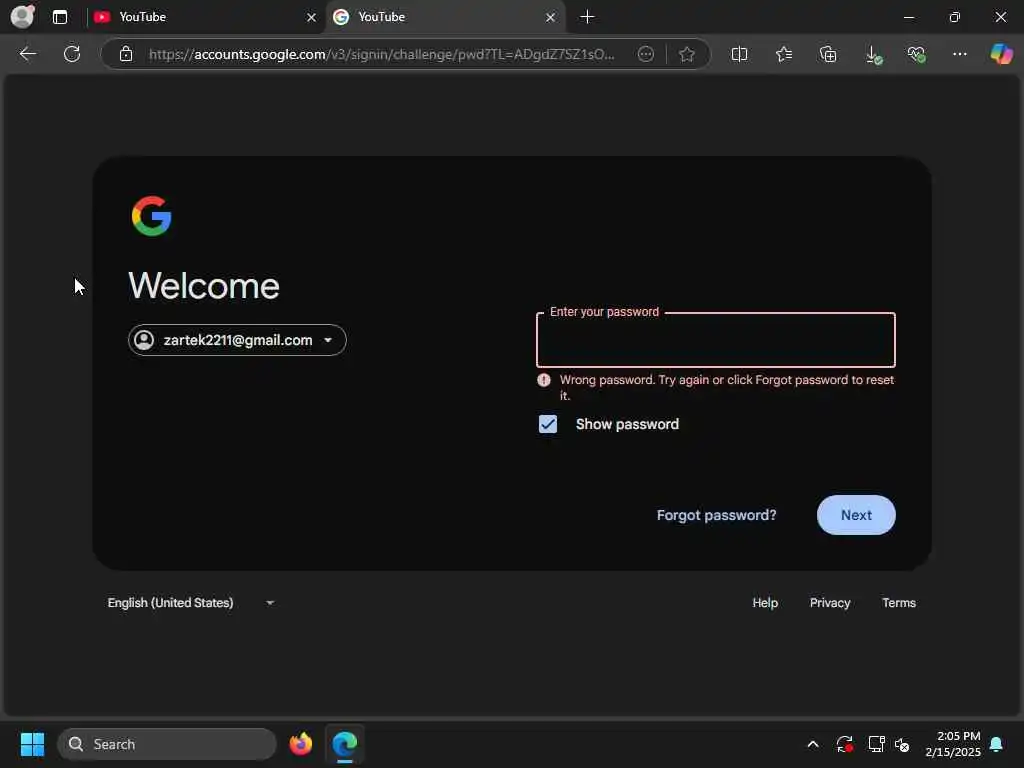Image resolution: width=1024 pixels, height=768 pixels.
Task: Open the clock showing 2:05 PM
Action: tap(953, 744)
